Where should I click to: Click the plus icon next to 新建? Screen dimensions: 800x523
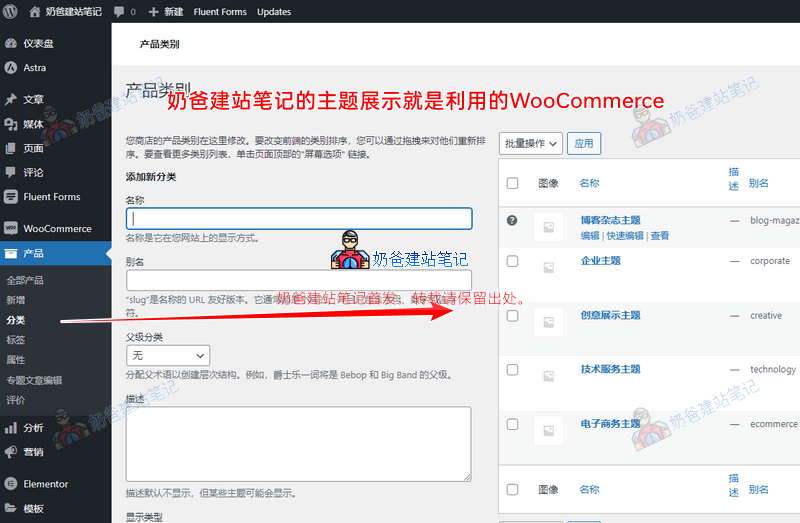[154, 12]
